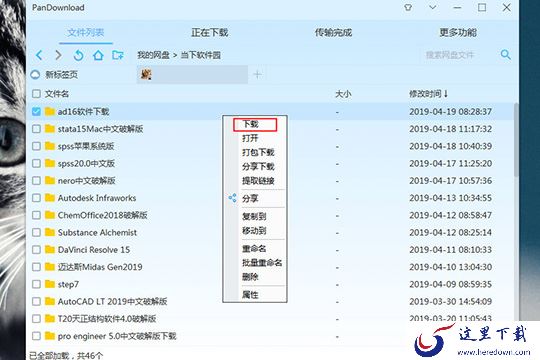Switch to the 文件列表 tab
The image size is (540, 360).
point(86,33)
